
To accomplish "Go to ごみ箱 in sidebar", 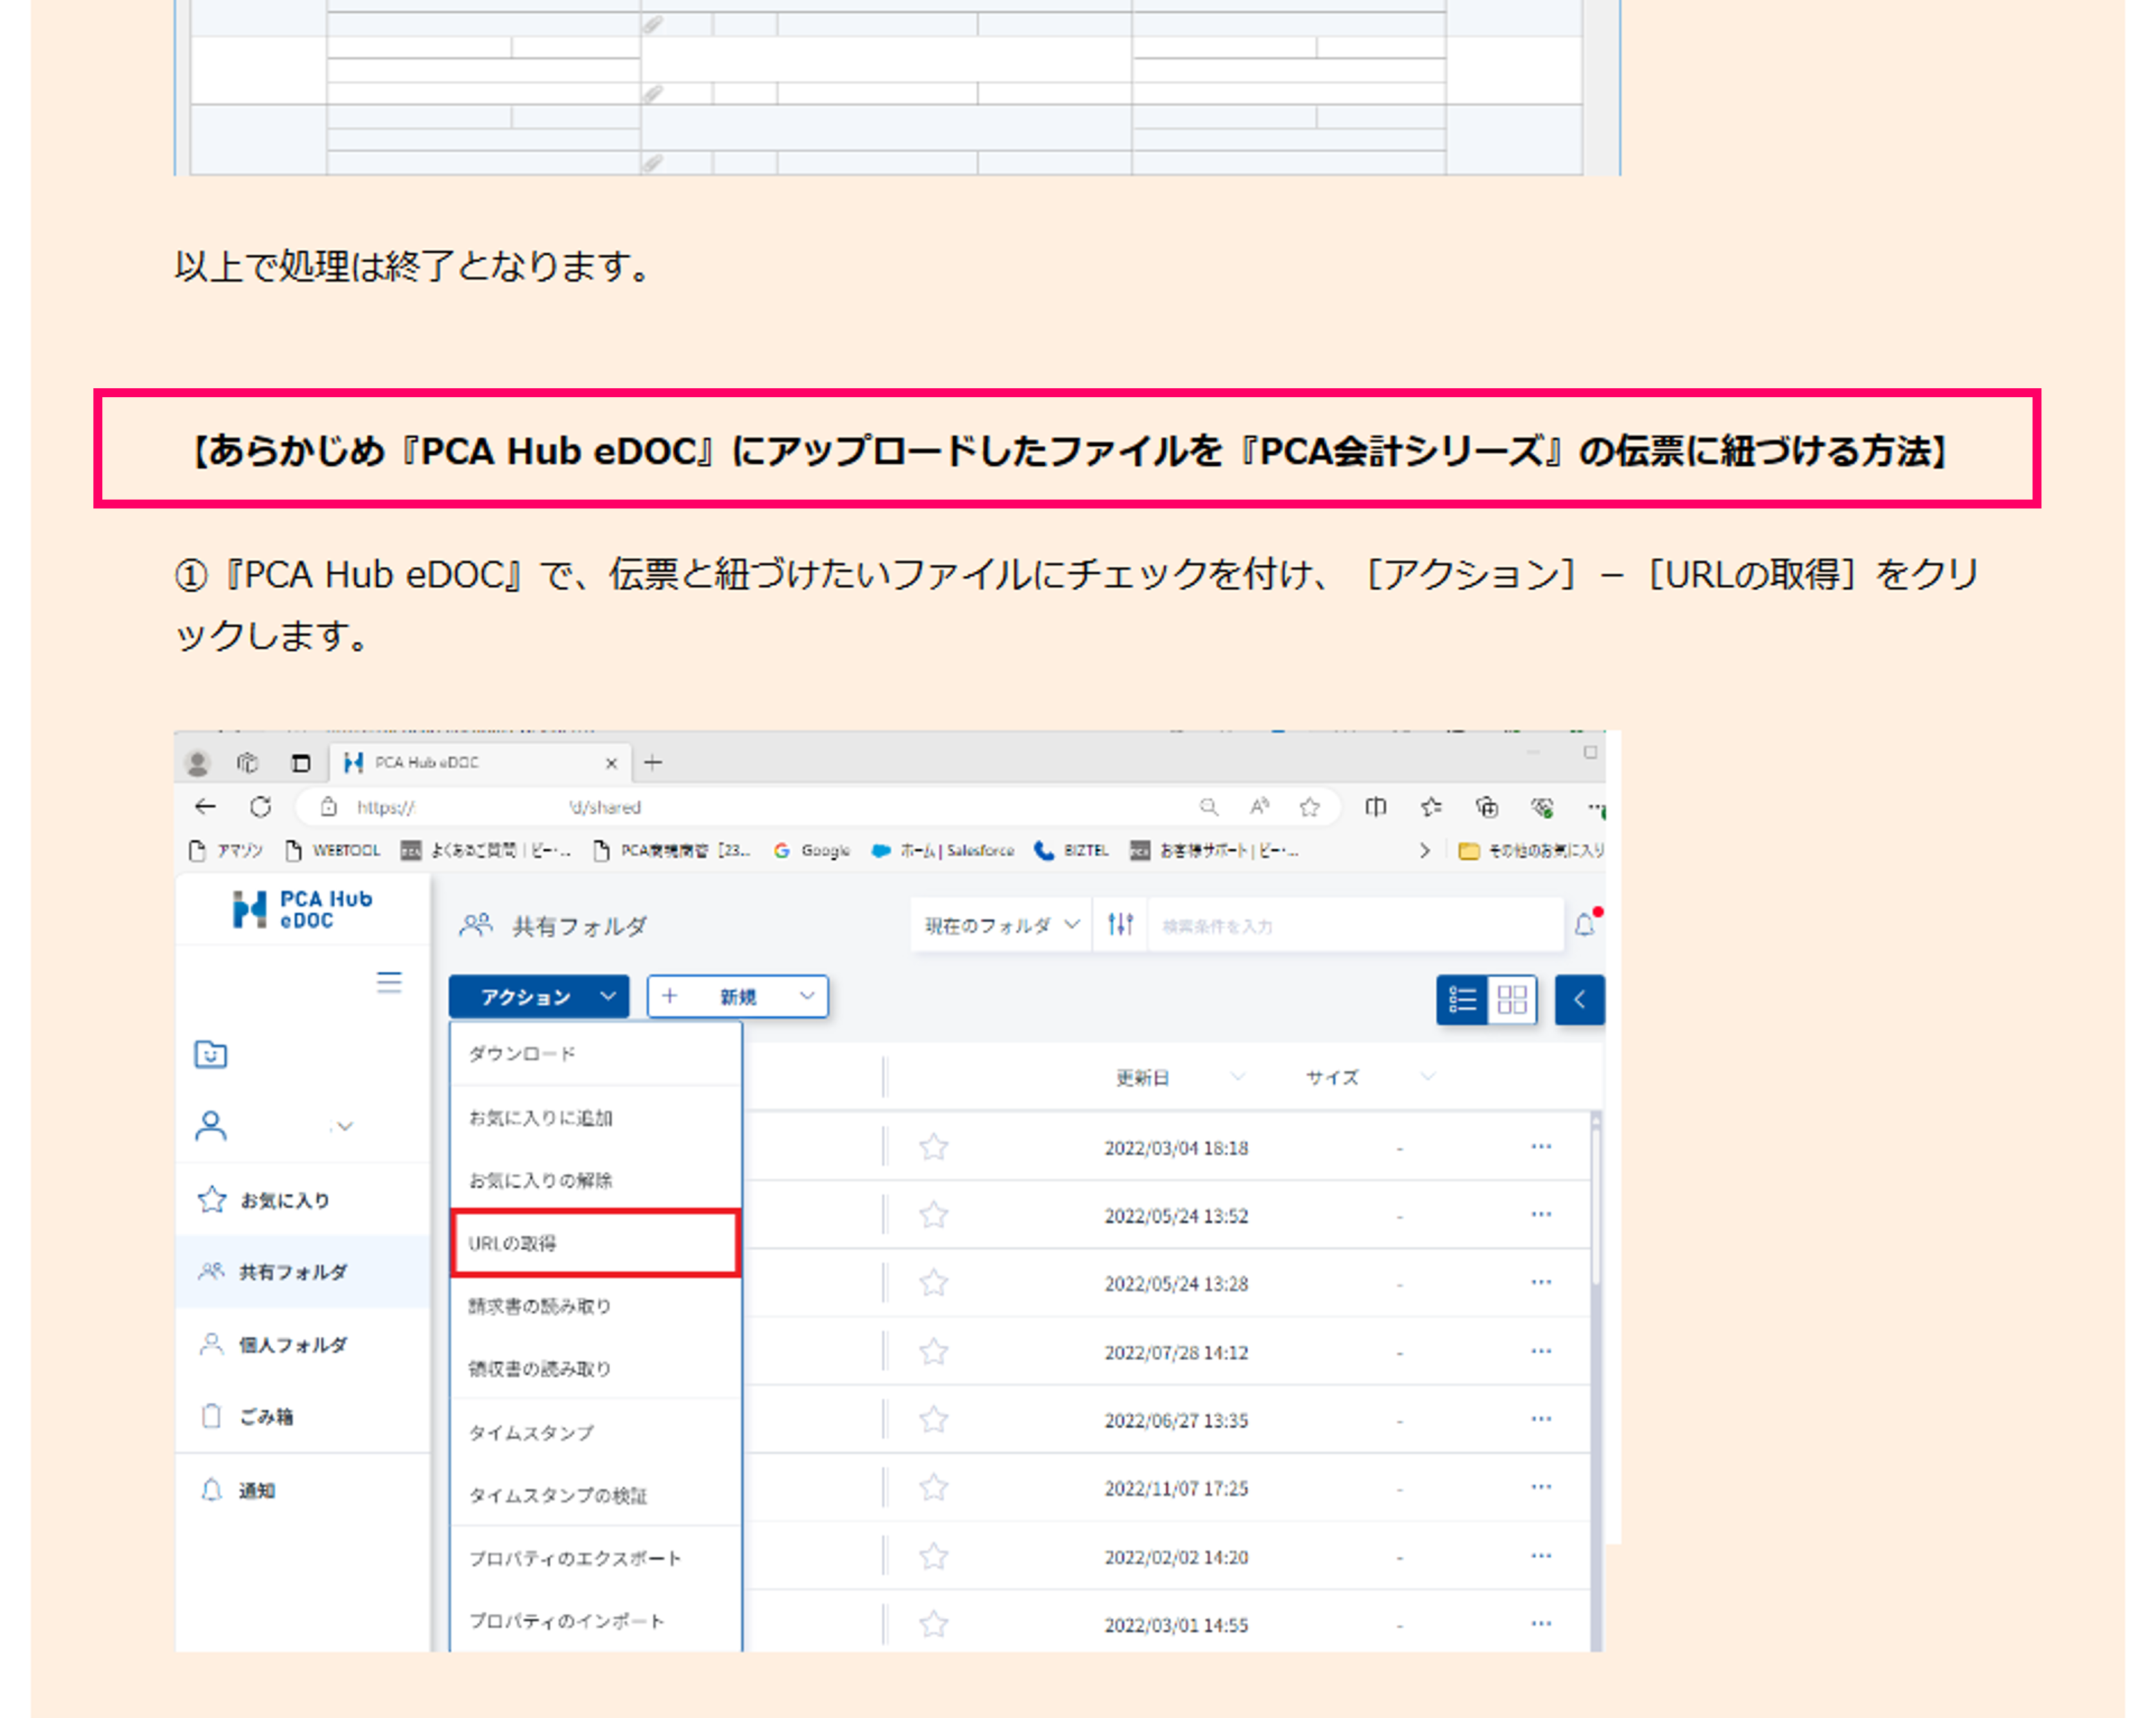I will [x=265, y=1417].
